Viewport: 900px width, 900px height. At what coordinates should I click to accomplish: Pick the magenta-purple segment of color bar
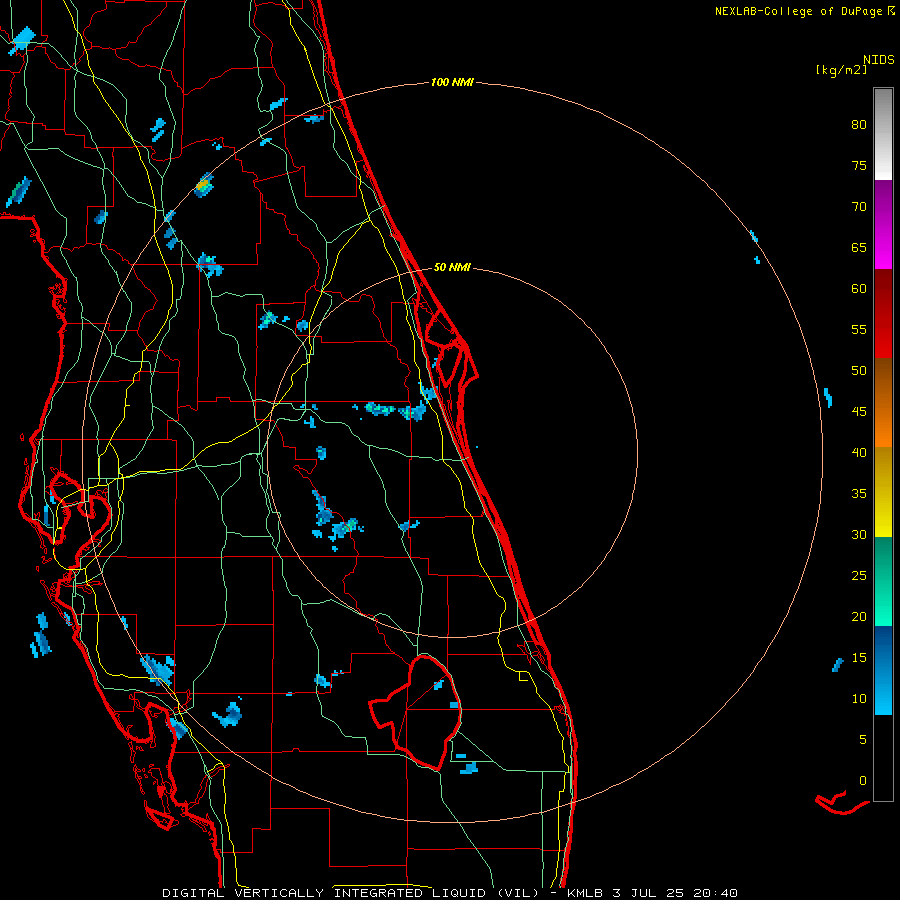883,224
